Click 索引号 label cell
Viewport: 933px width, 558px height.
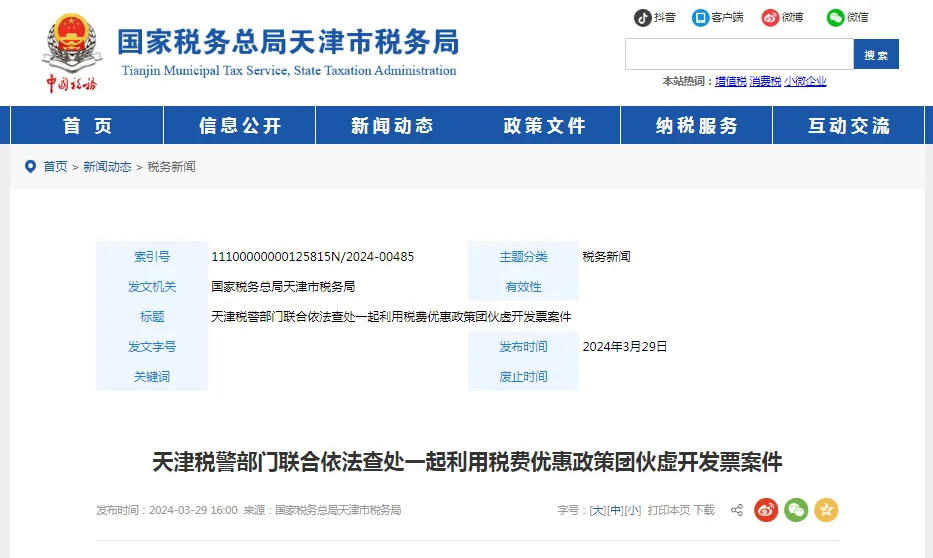152,256
